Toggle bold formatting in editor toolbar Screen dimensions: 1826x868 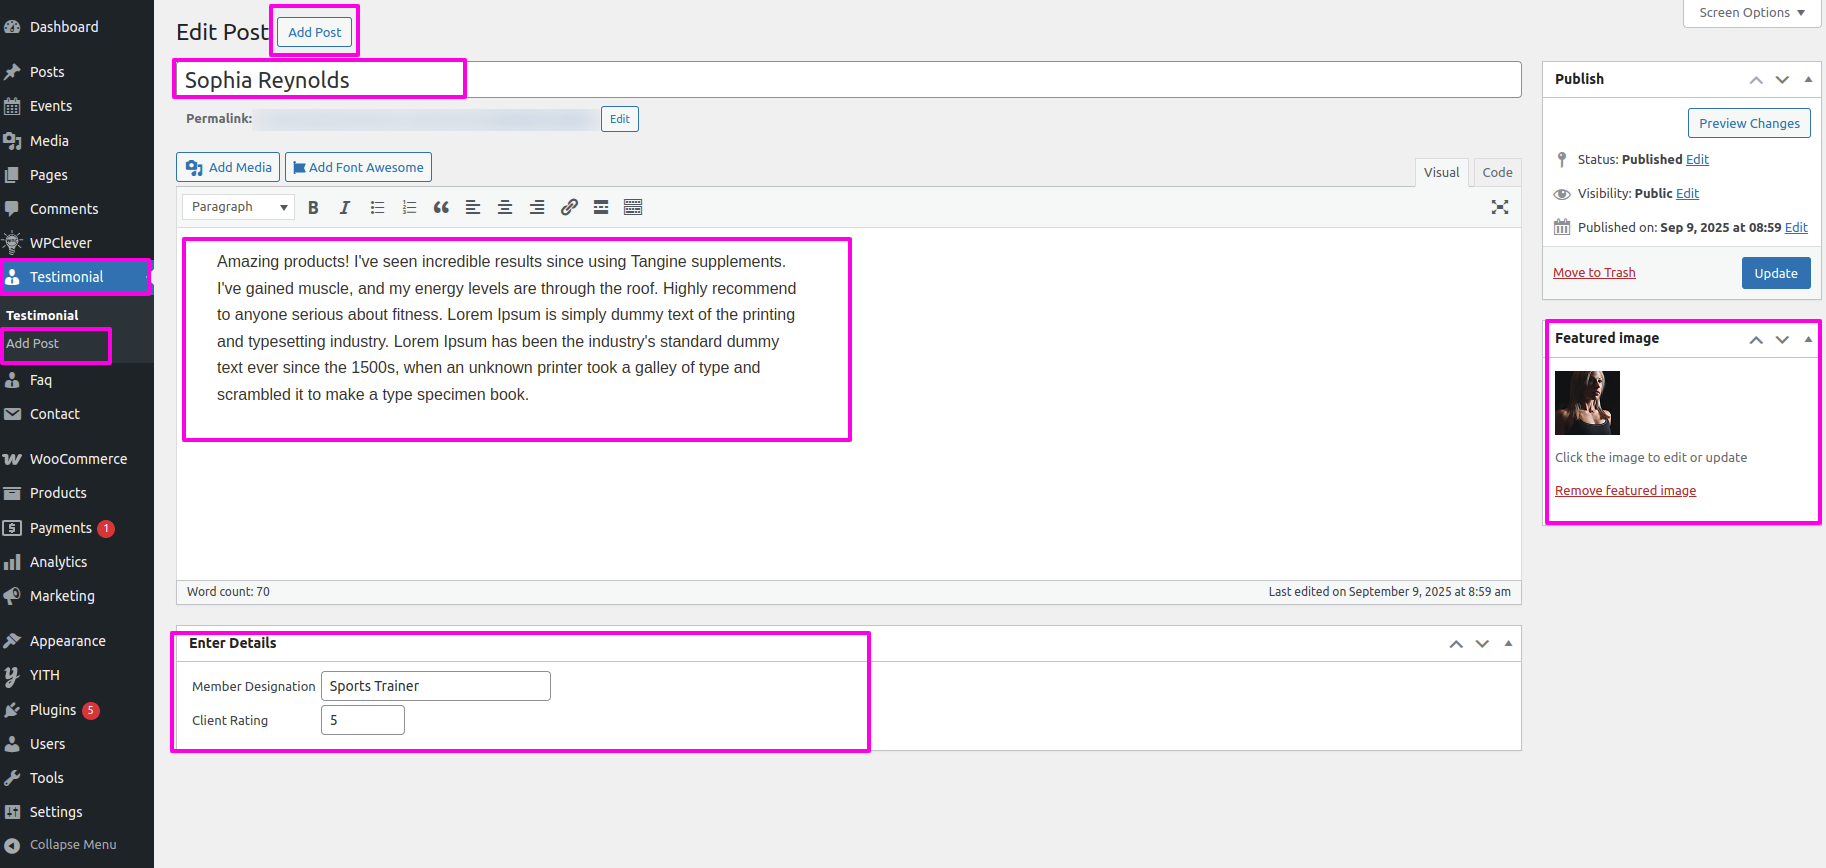[313, 207]
